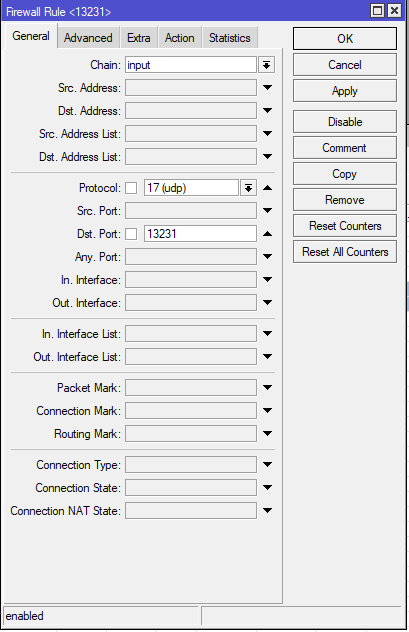Toggle the Protocol invert checkbox
409x632 pixels.
point(131,188)
